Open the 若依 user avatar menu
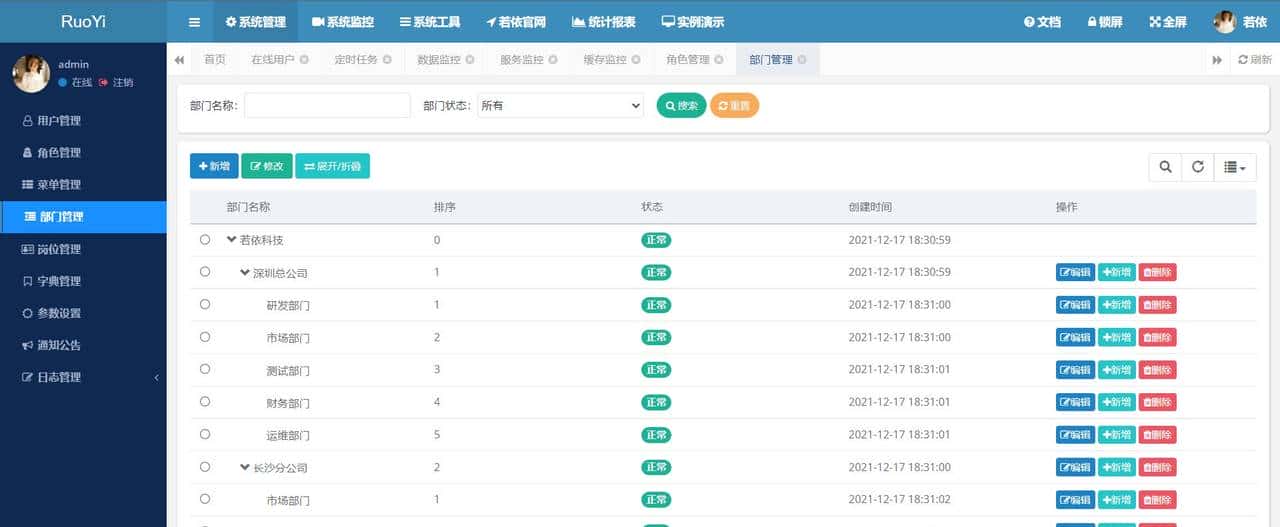This screenshot has height=527, width=1280. [1239, 22]
